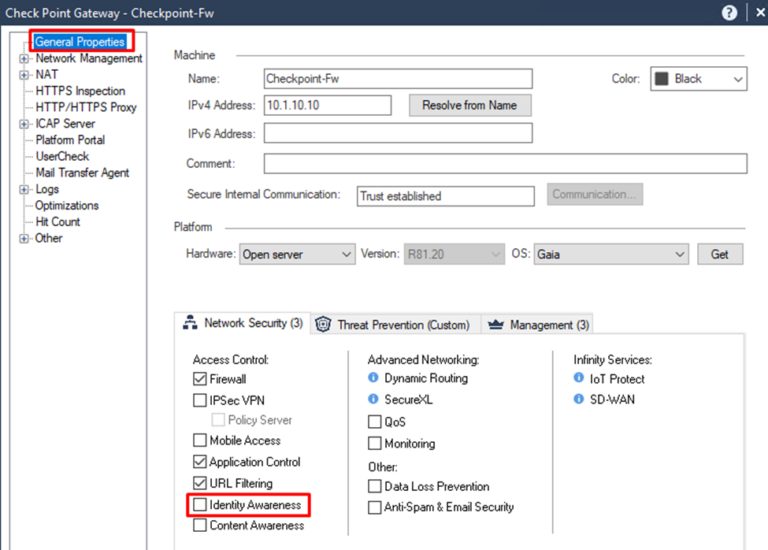This screenshot has height=550, width=768.
Task: Click the IPv4 Address input field
Action: point(327,105)
